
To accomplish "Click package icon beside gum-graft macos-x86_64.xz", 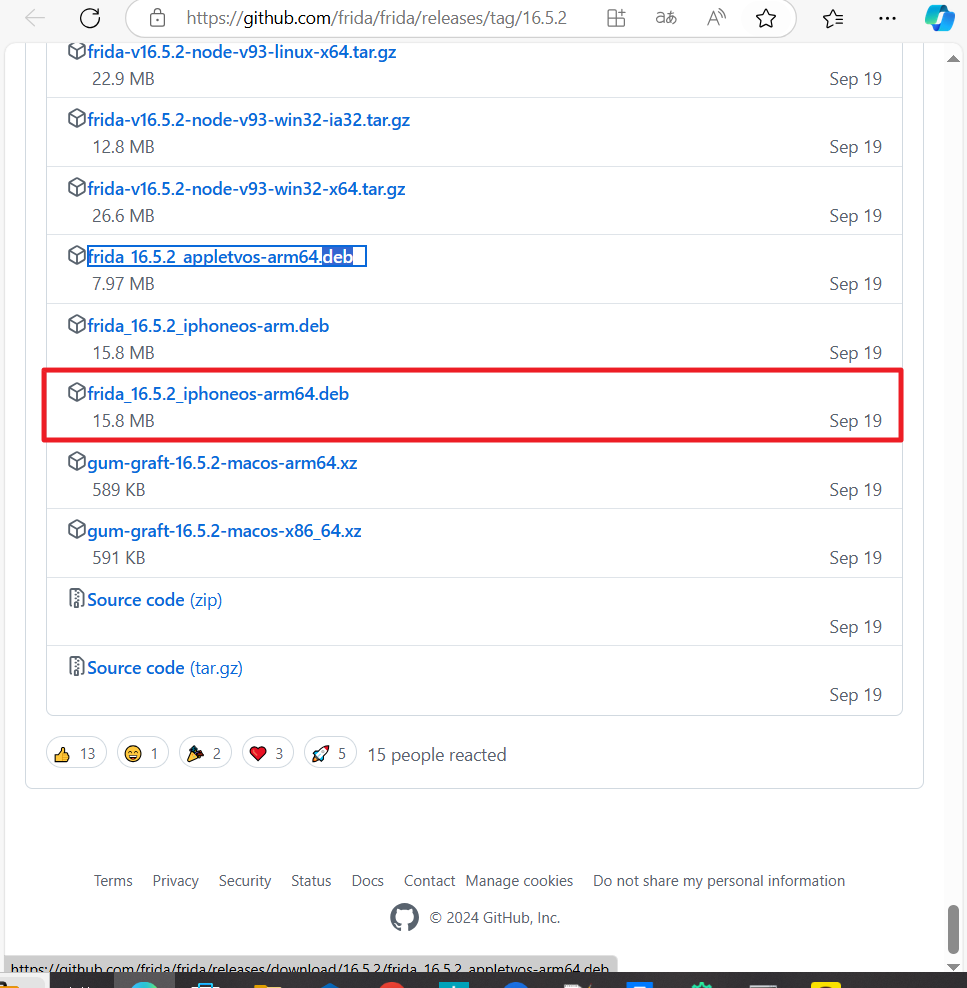I will click(76, 529).
